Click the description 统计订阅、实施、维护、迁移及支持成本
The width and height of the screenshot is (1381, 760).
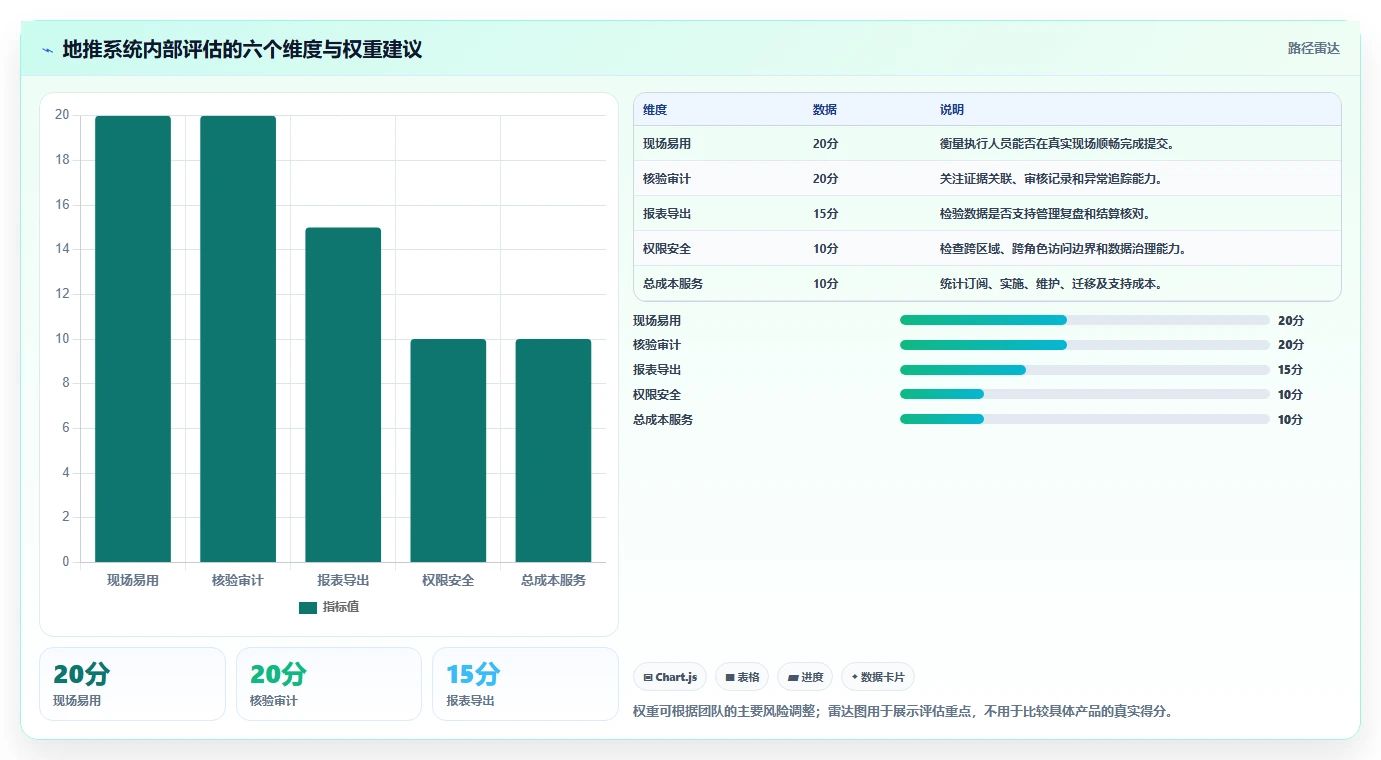point(1052,284)
